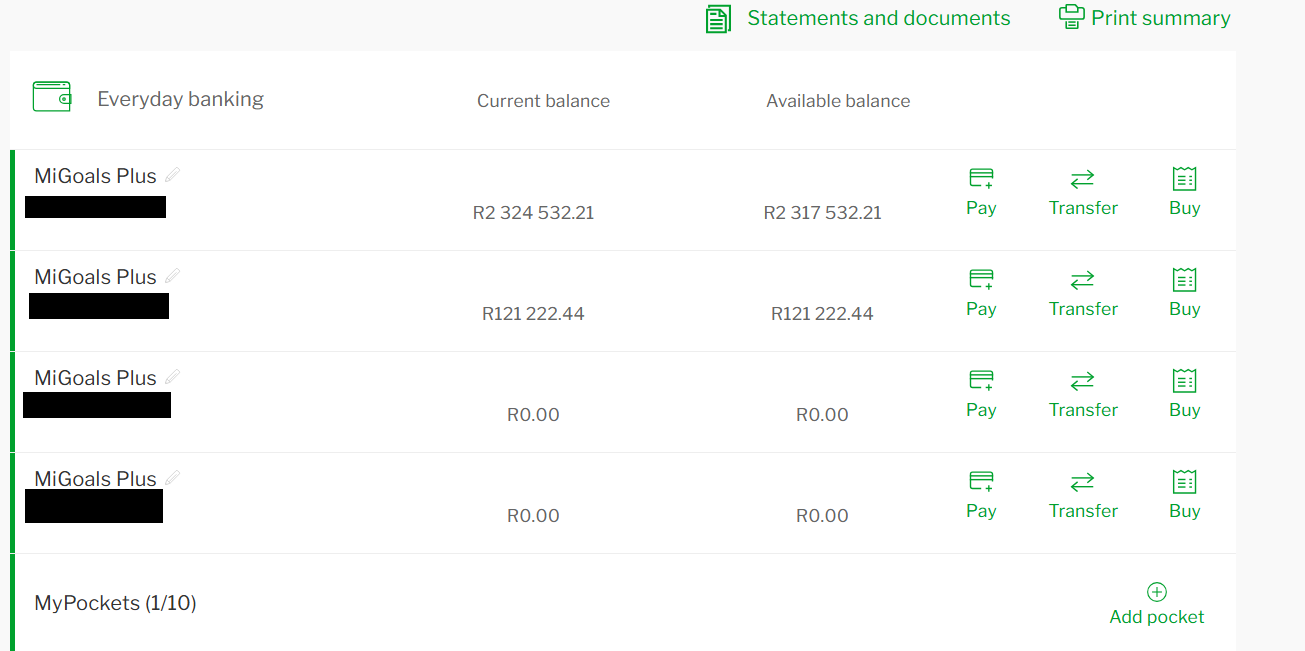Pay from the R121 222.44 account

(981, 293)
